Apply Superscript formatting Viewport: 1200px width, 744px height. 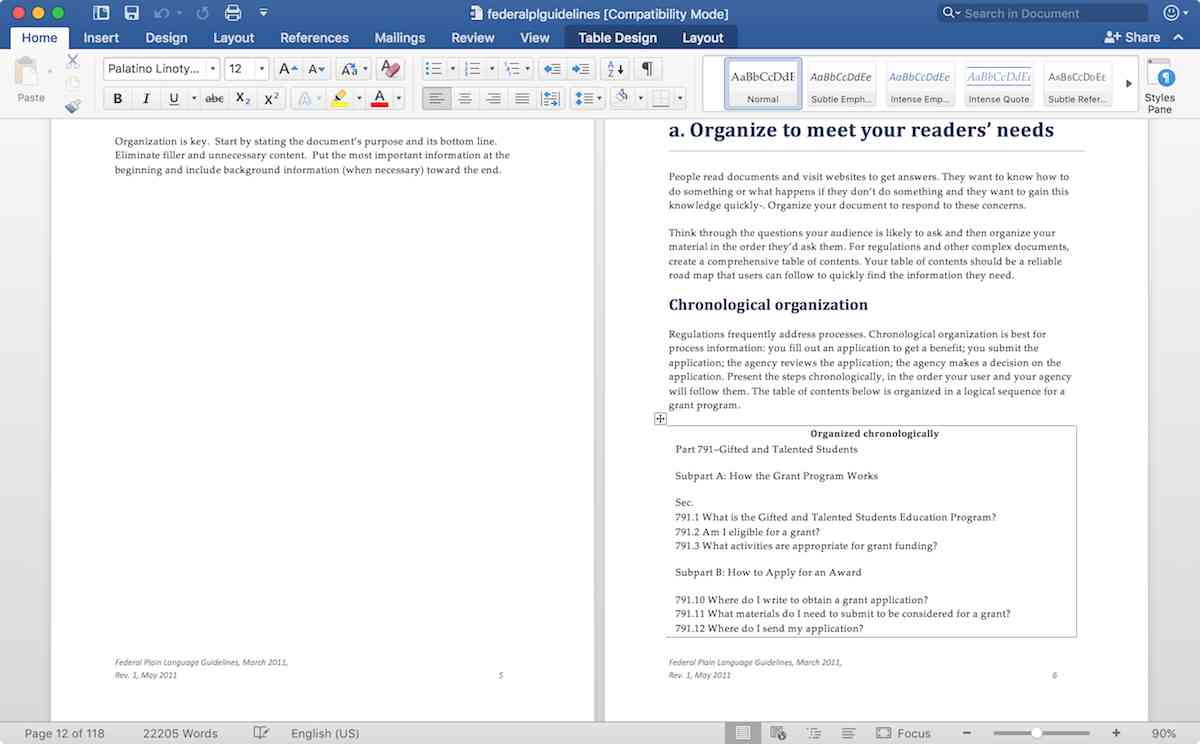point(269,97)
